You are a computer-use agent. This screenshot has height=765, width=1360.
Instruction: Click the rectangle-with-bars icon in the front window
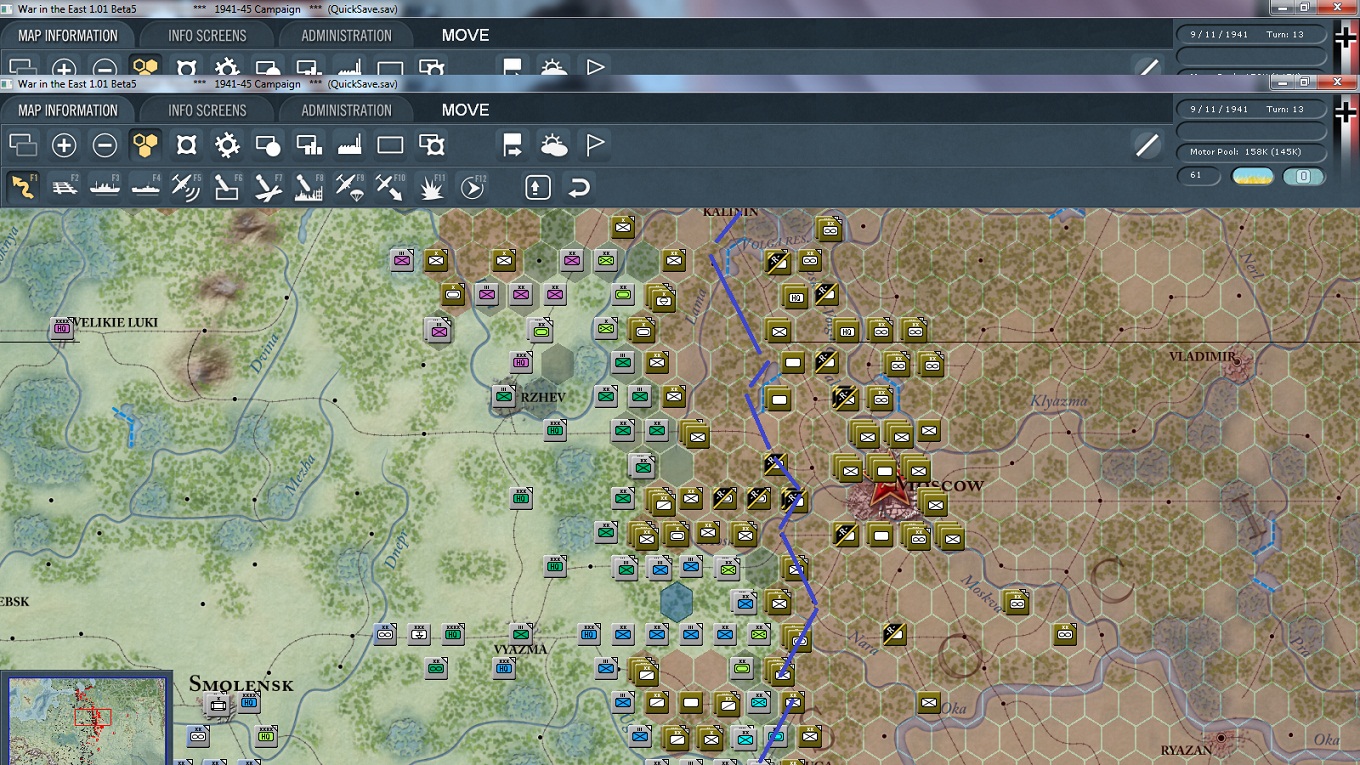(x=309, y=145)
